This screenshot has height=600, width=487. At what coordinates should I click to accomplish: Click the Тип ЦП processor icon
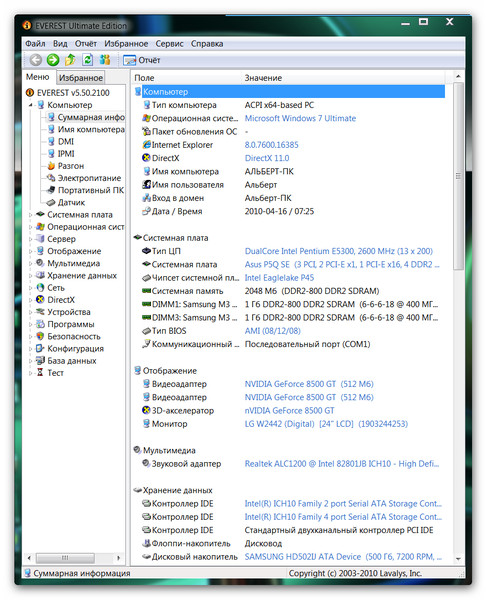(x=147, y=251)
